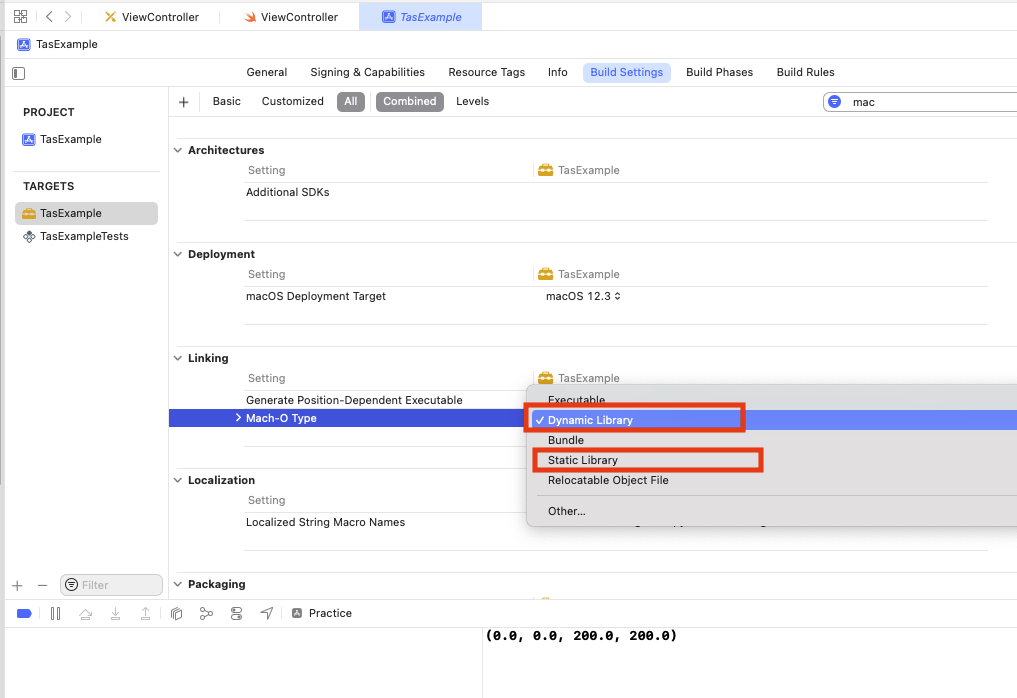Show Basic build settings
Viewport: 1017px width, 698px height.
(226, 101)
